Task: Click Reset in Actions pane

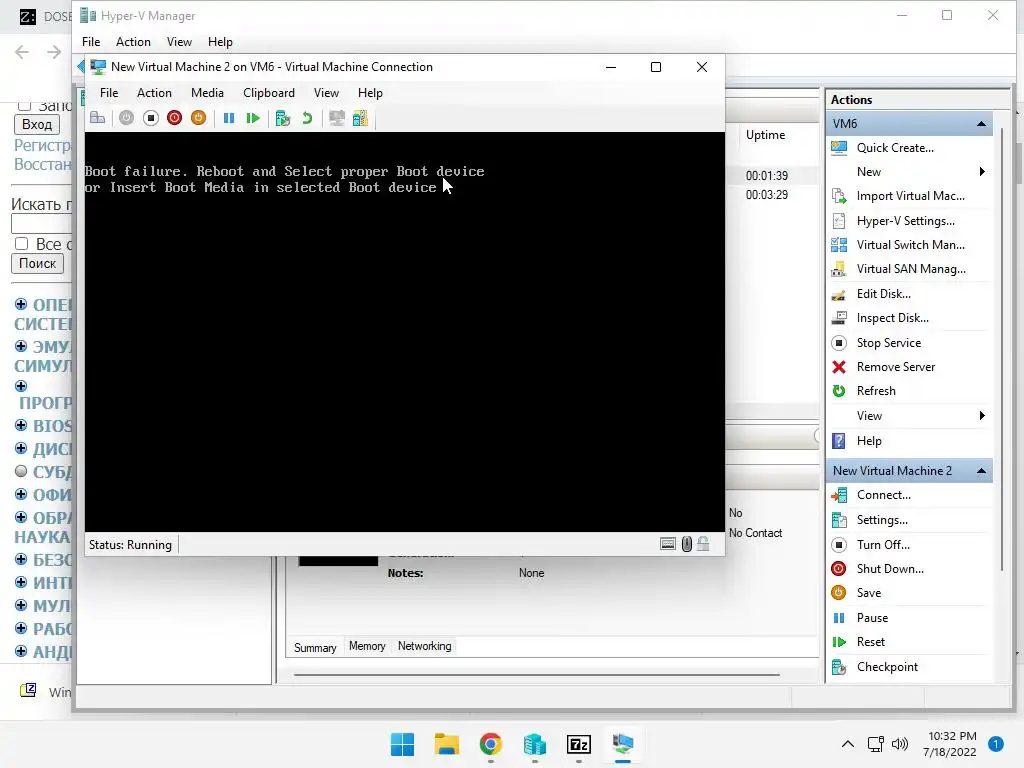Action: 871,642
